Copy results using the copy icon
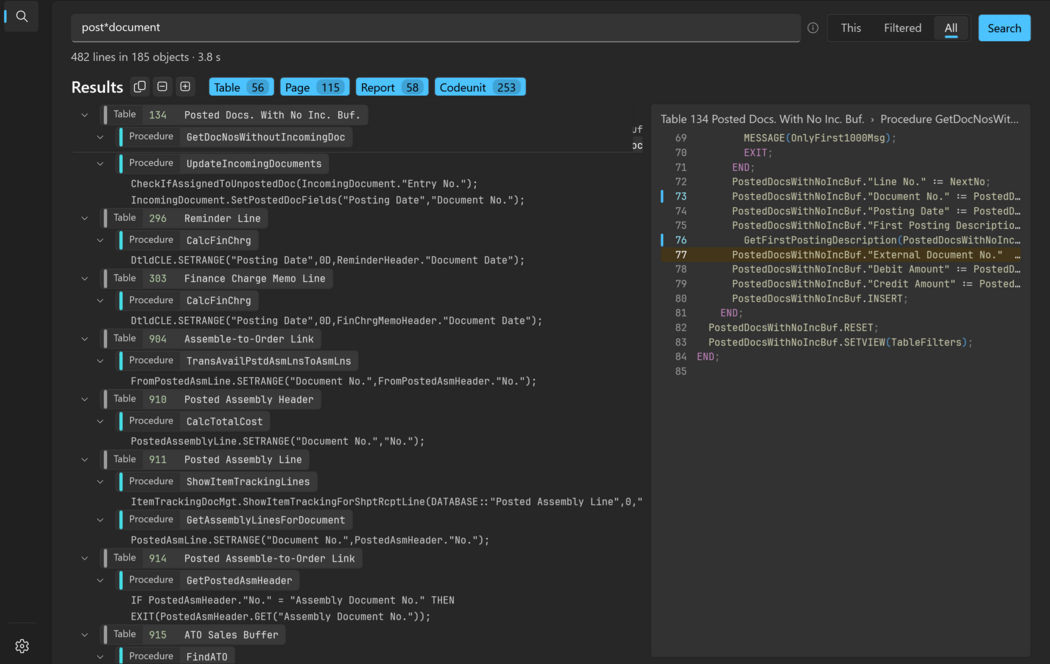 [x=139, y=87]
